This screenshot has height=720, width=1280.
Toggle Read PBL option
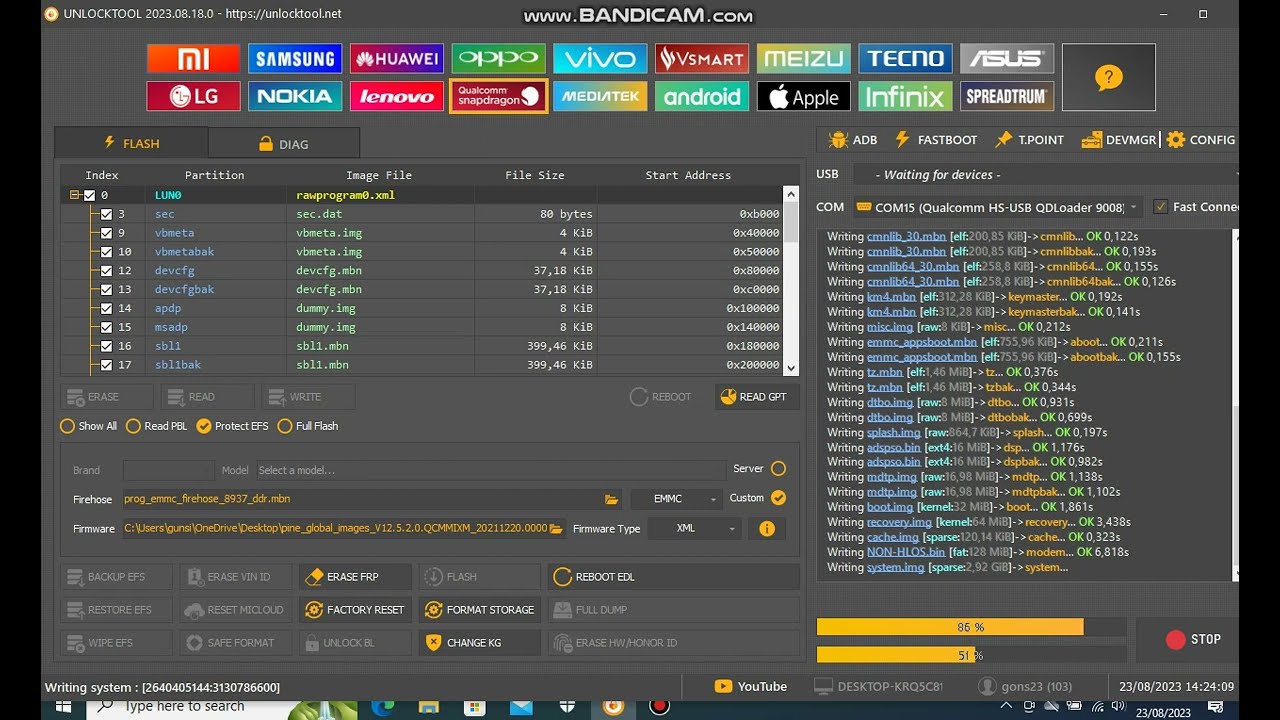point(156,426)
